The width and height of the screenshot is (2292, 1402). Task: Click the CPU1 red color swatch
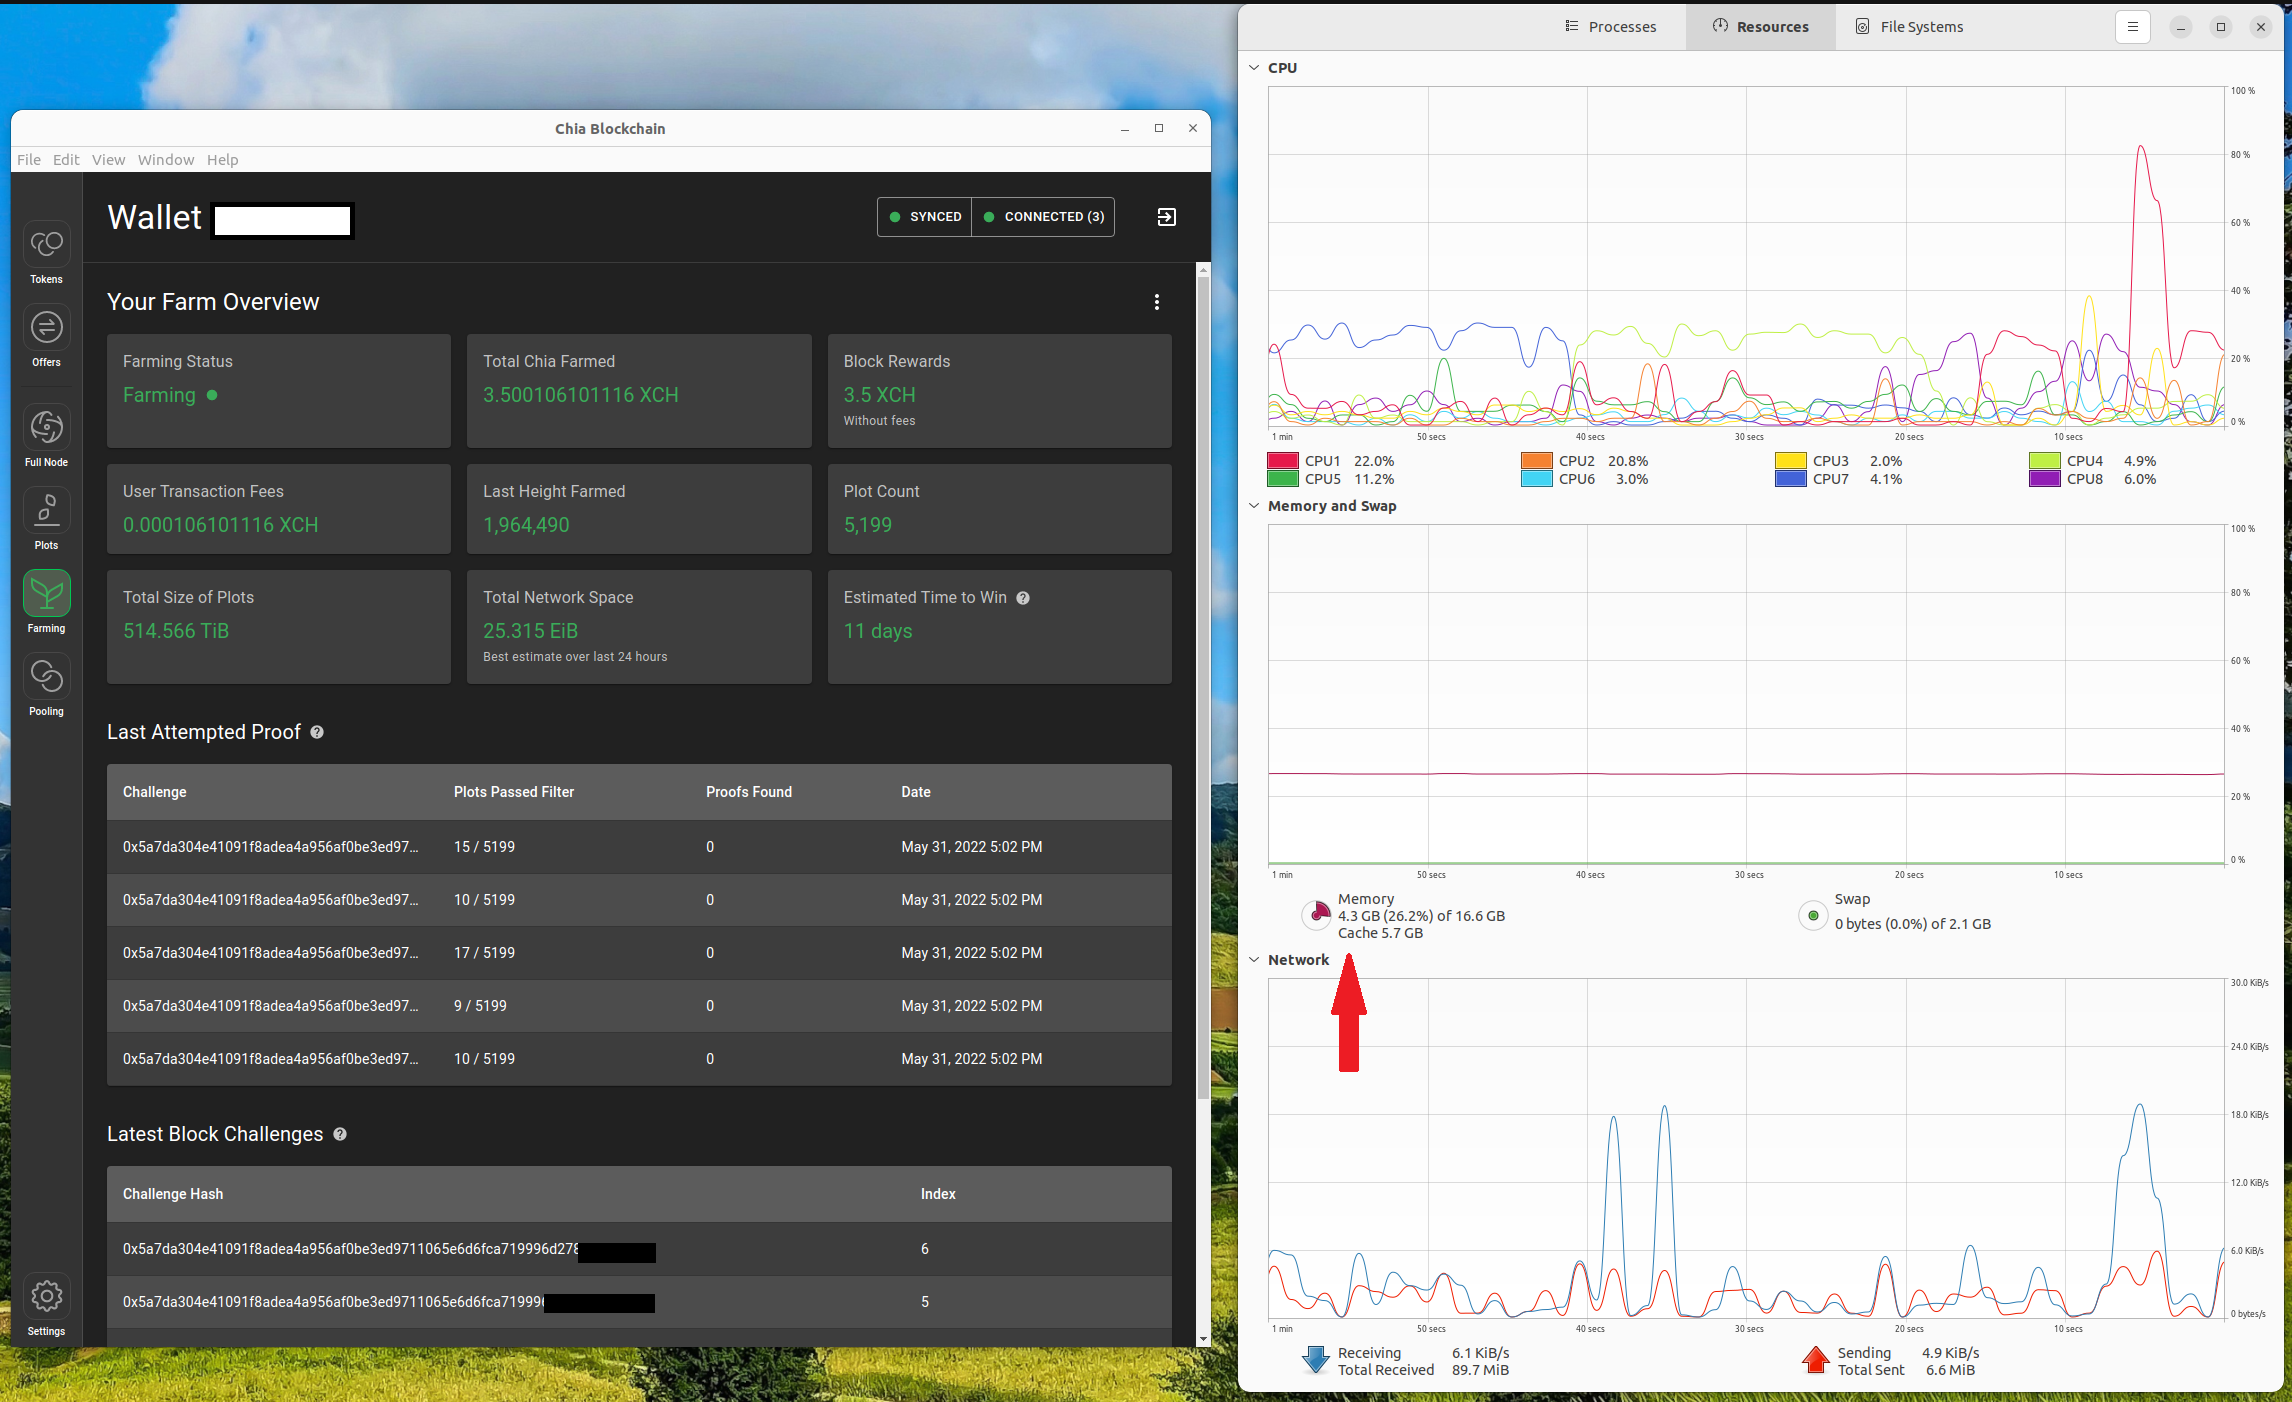pyautogui.click(x=1283, y=461)
